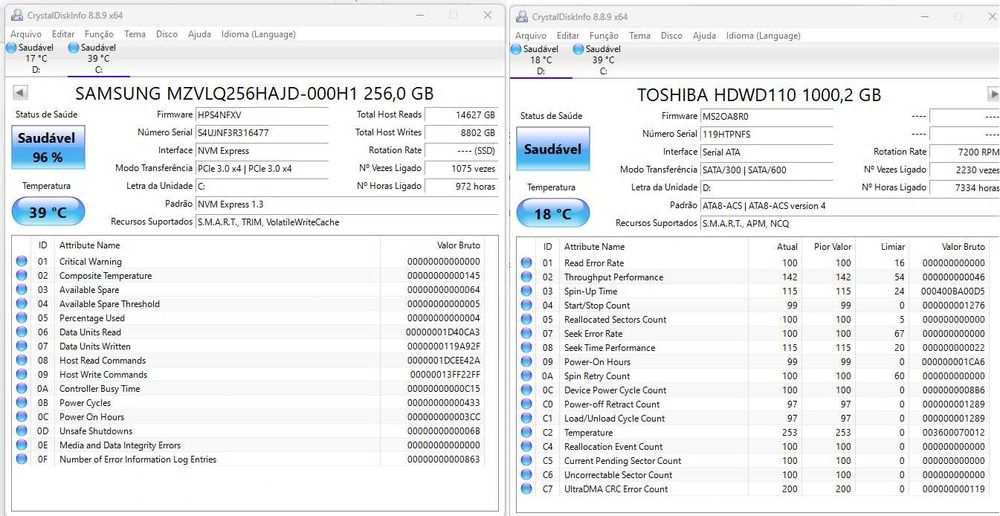Image resolution: width=1000 pixels, height=516 pixels.
Task: Select D: disk tab in Toshiba window
Action: [540, 60]
